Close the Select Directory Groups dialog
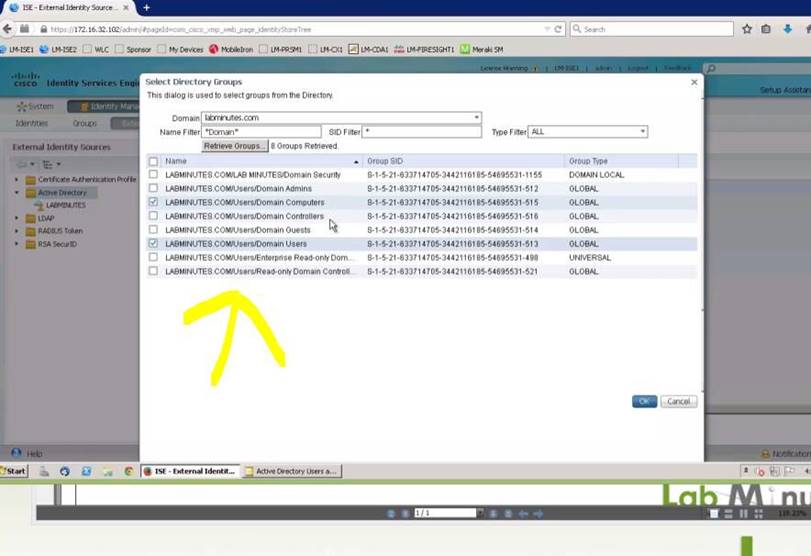 tap(694, 82)
